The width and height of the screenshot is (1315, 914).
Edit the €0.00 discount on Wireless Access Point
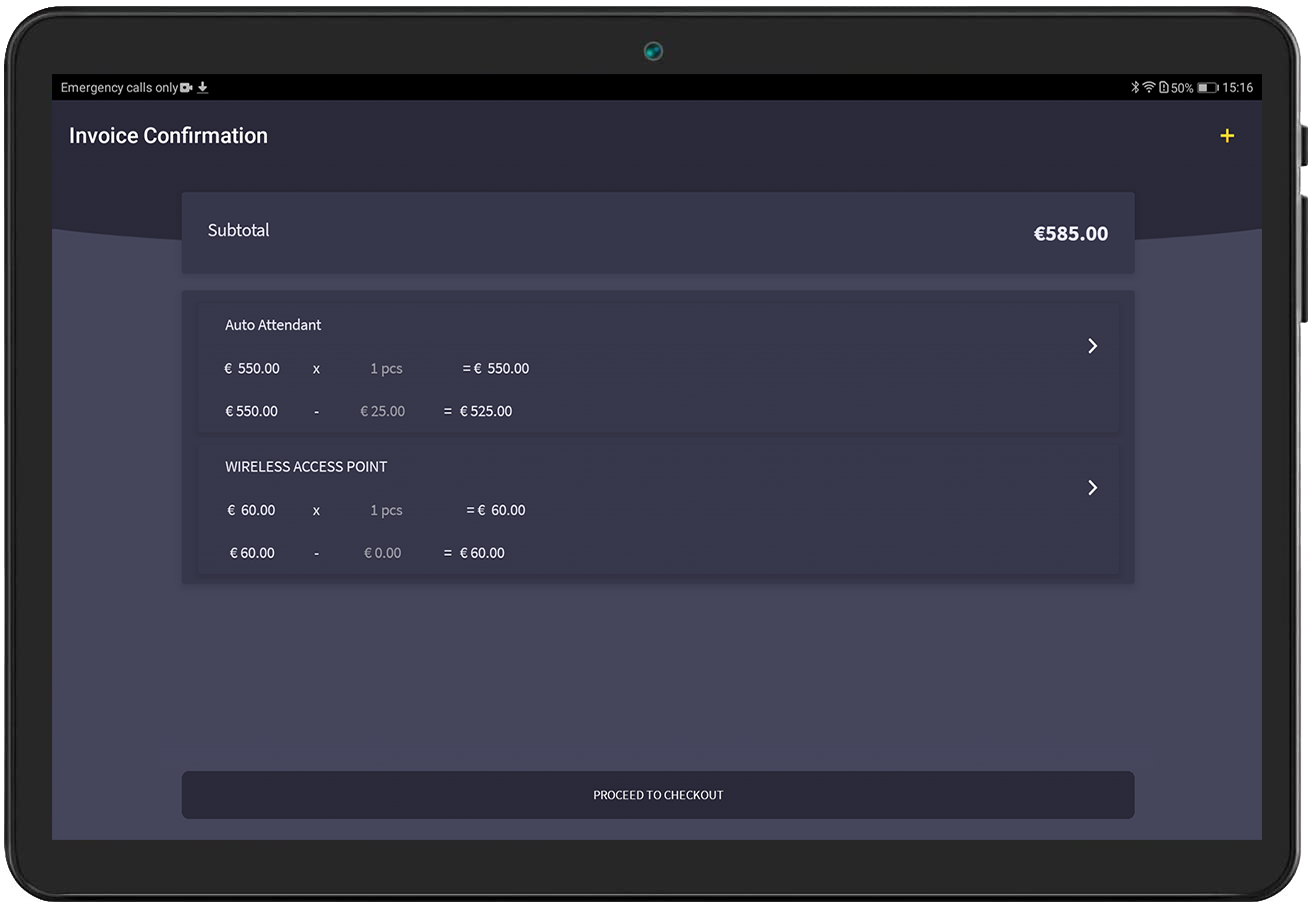point(383,554)
